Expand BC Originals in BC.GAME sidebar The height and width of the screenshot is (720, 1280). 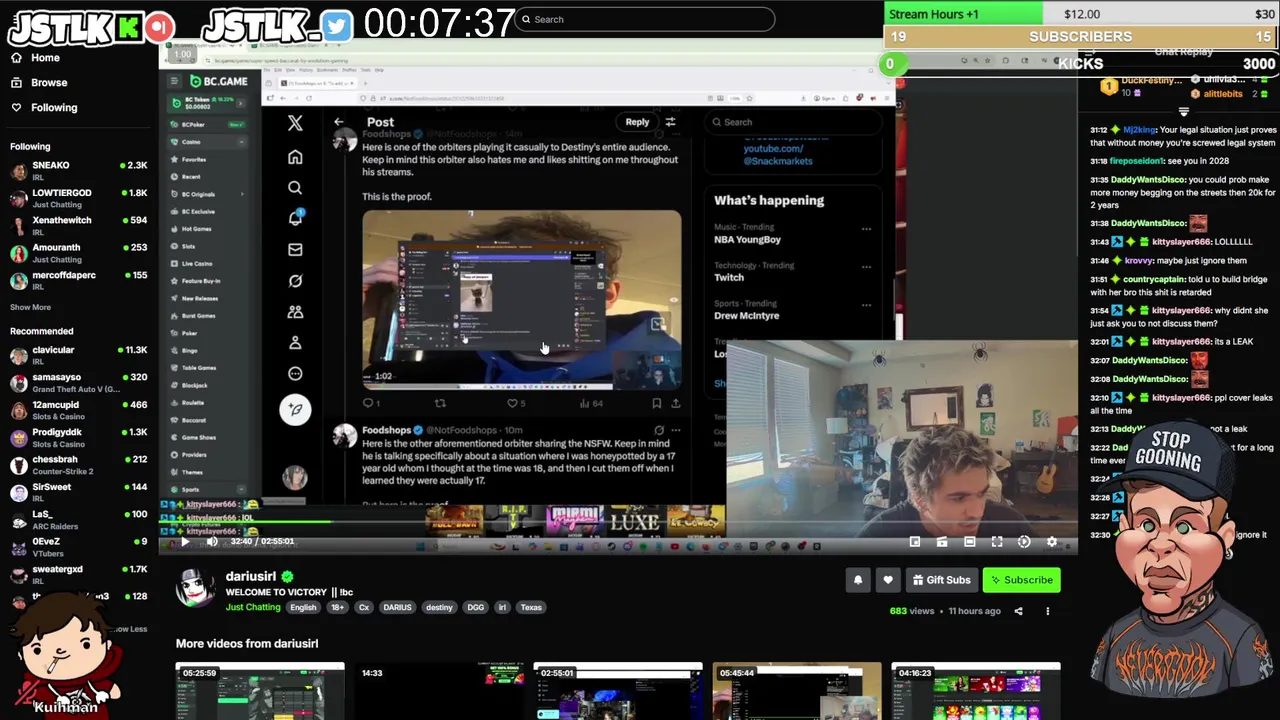point(241,194)
